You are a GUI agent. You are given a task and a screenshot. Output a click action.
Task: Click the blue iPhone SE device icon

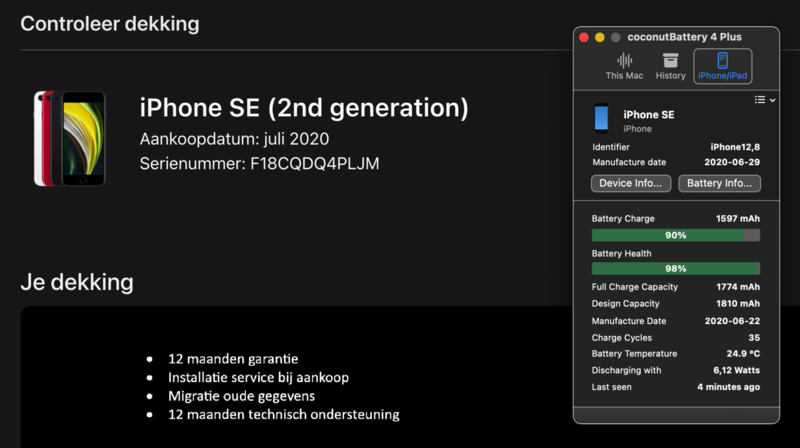click(602, 118)
